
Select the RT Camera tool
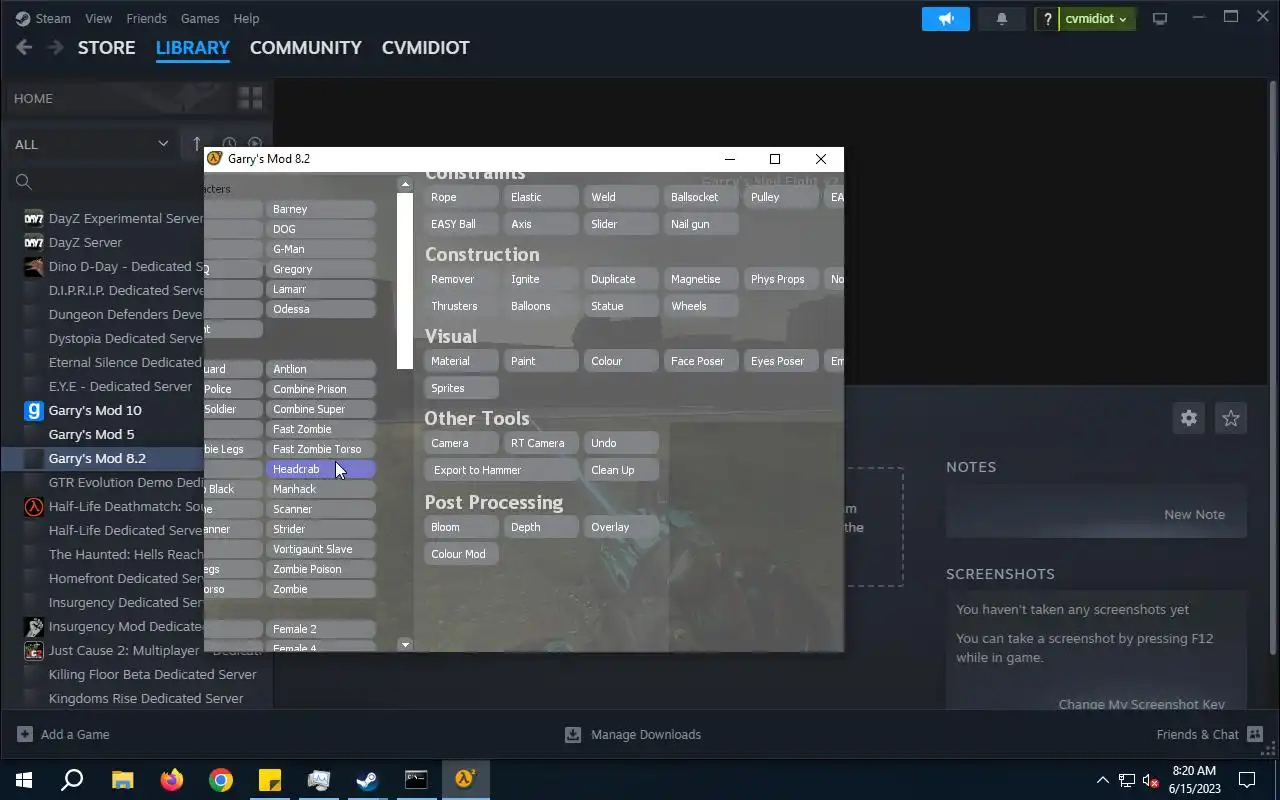point(541,443)
